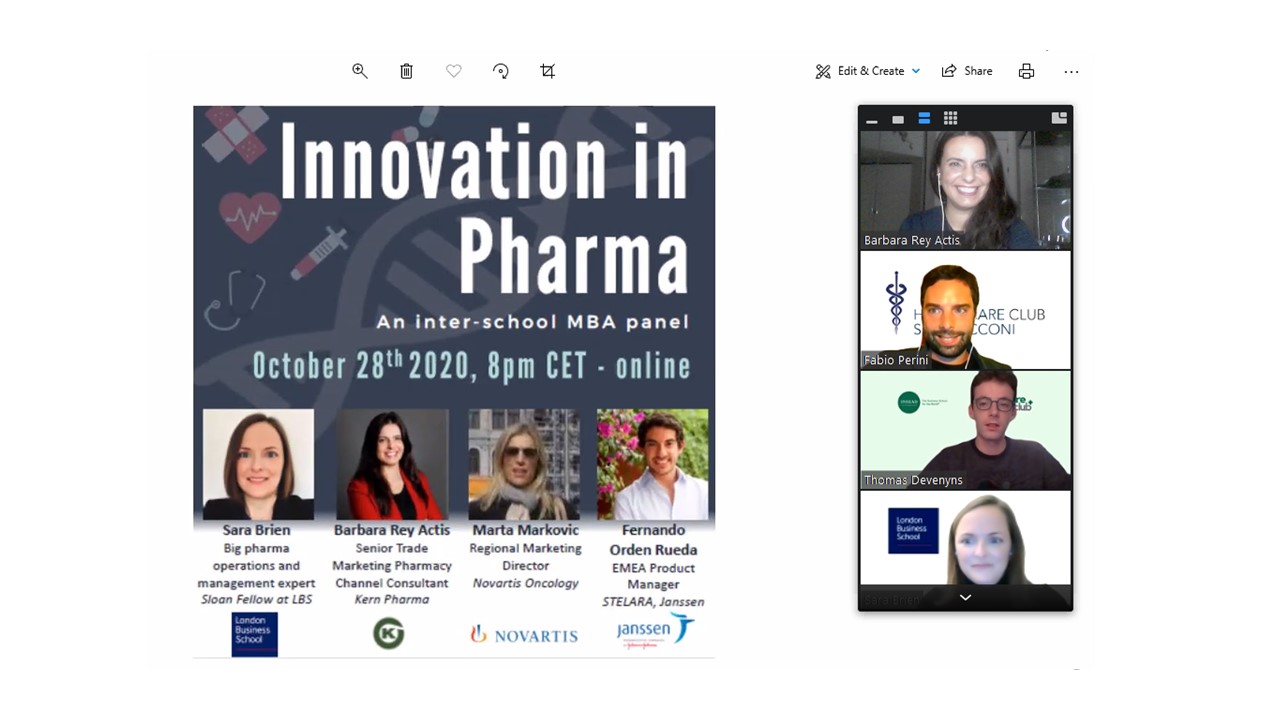Rotate the image using the rotate icon
This screenshot has width=1280, height=720.
coord(501,71)
